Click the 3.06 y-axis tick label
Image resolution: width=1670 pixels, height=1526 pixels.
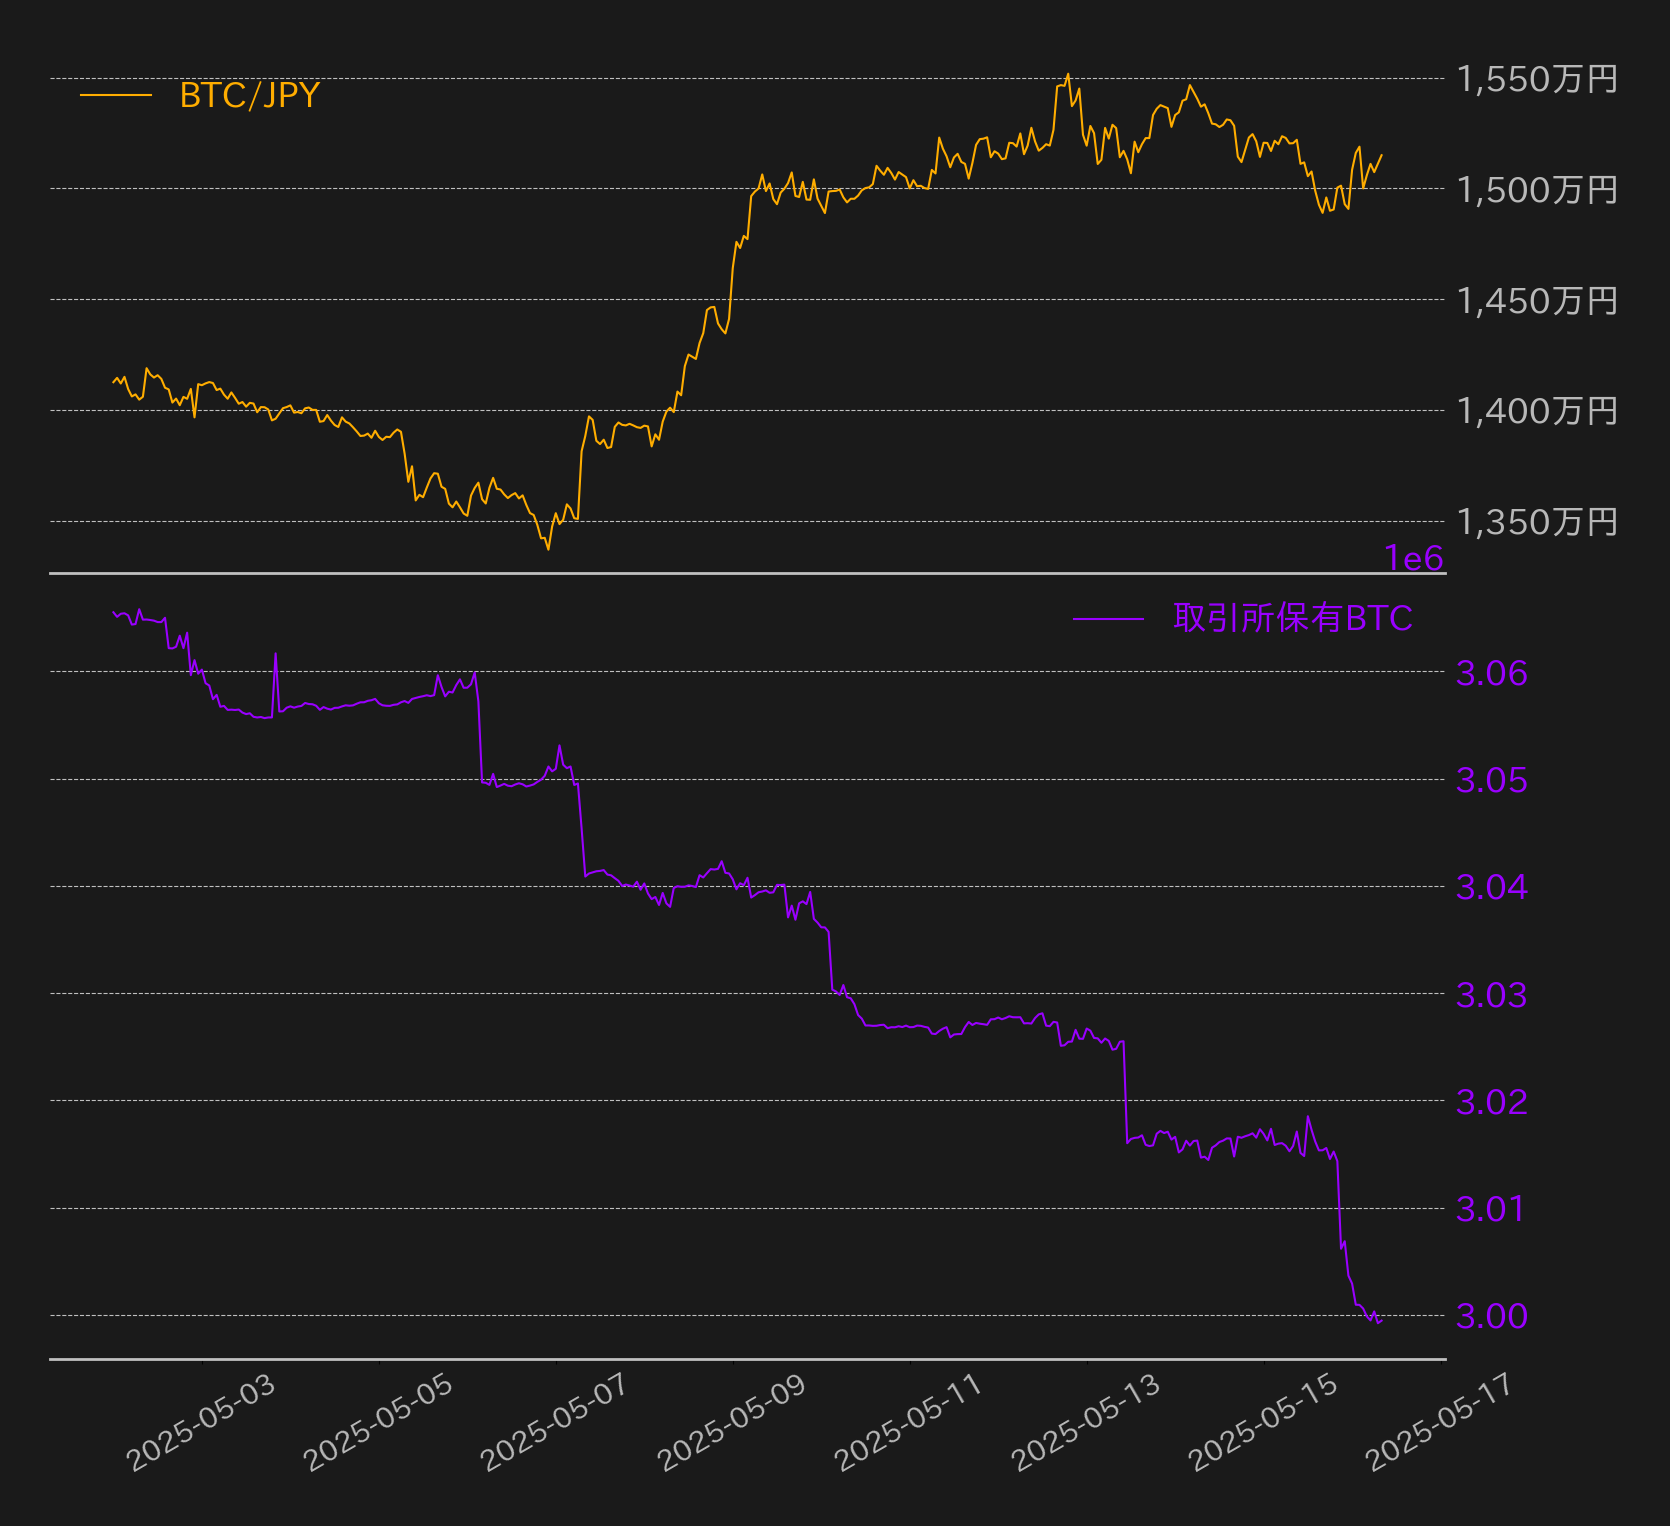click(1492, 673)
